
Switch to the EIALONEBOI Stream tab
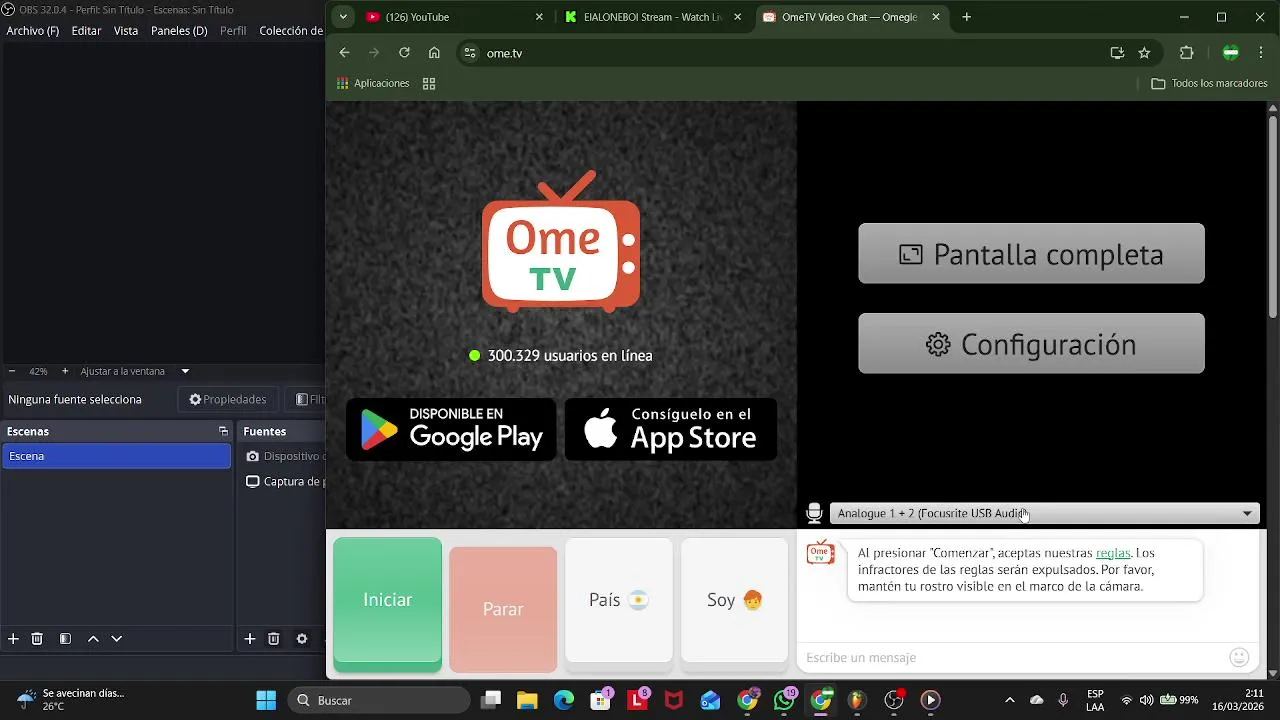(x=652, y=17)
